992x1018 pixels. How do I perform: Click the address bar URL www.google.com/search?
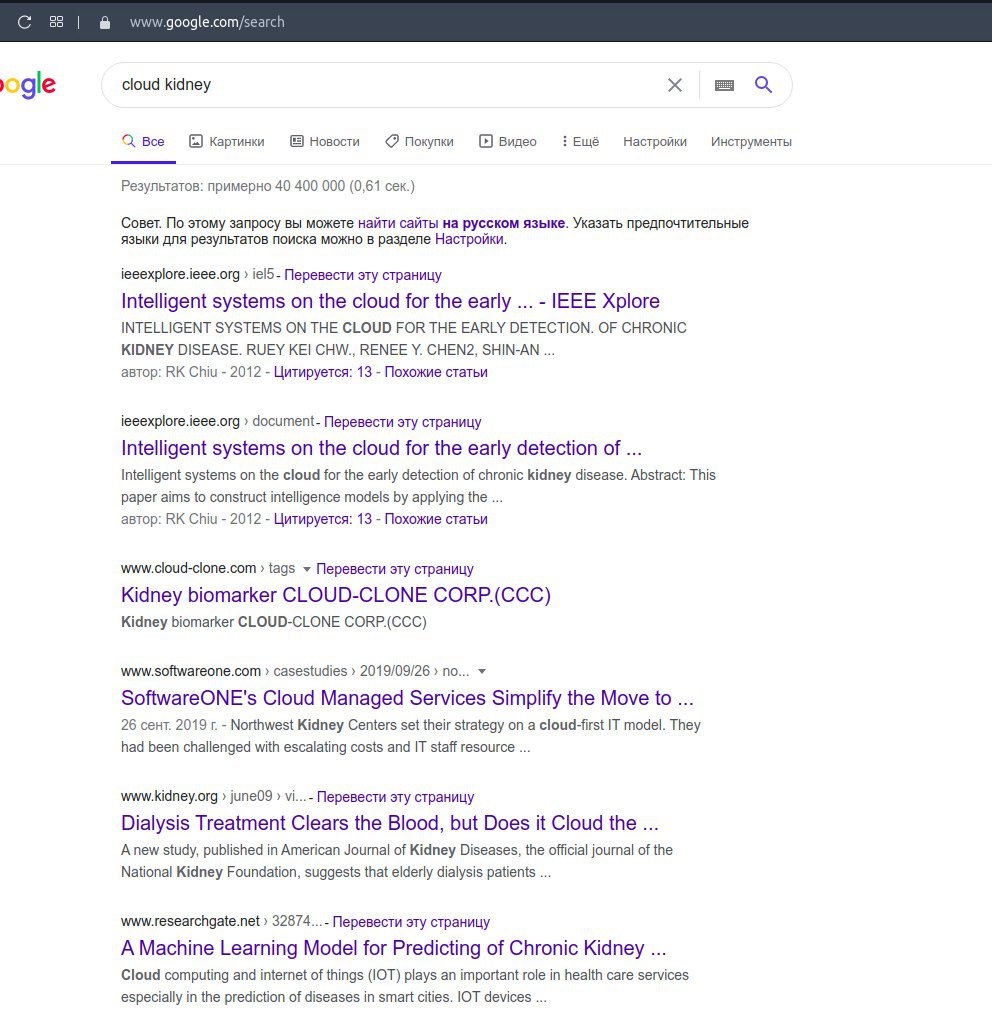(207, 22)
